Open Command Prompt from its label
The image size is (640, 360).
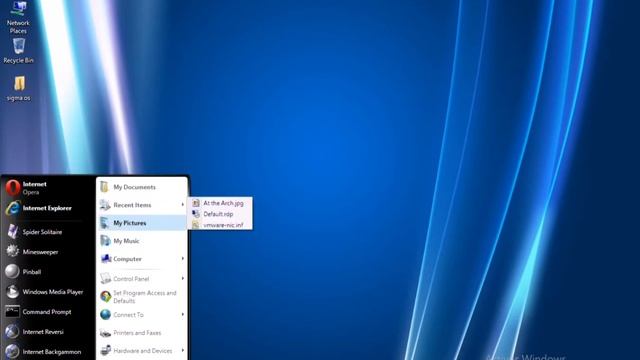47,312
